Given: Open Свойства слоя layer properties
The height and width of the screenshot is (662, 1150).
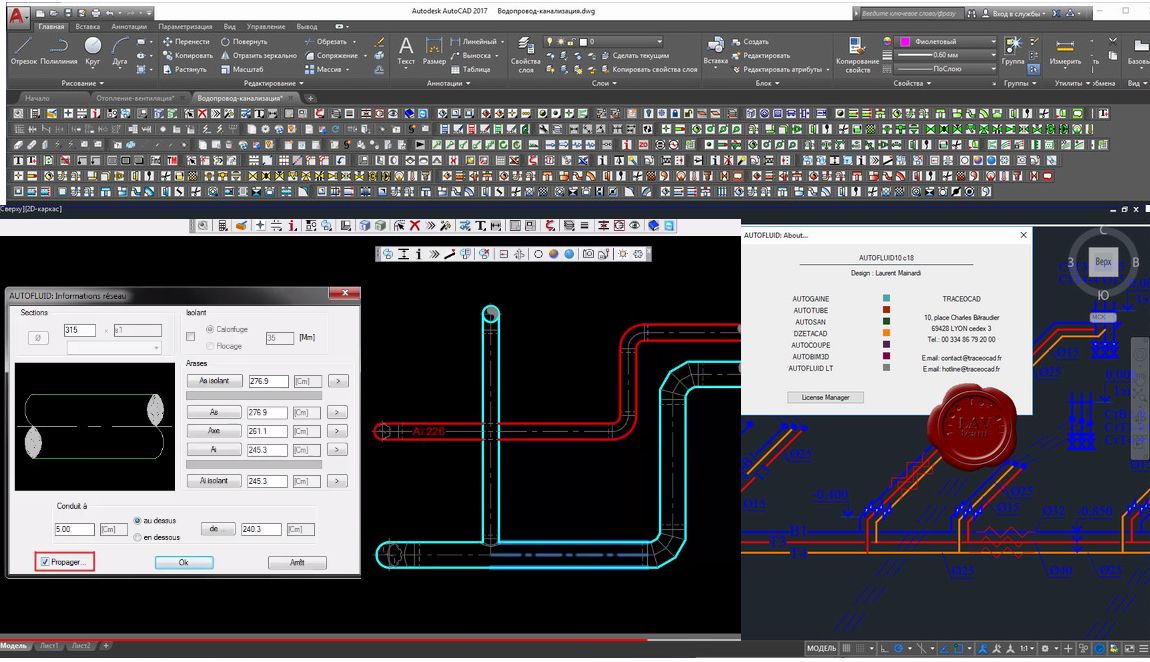Looking at the screenshot, I should point(525,54).
